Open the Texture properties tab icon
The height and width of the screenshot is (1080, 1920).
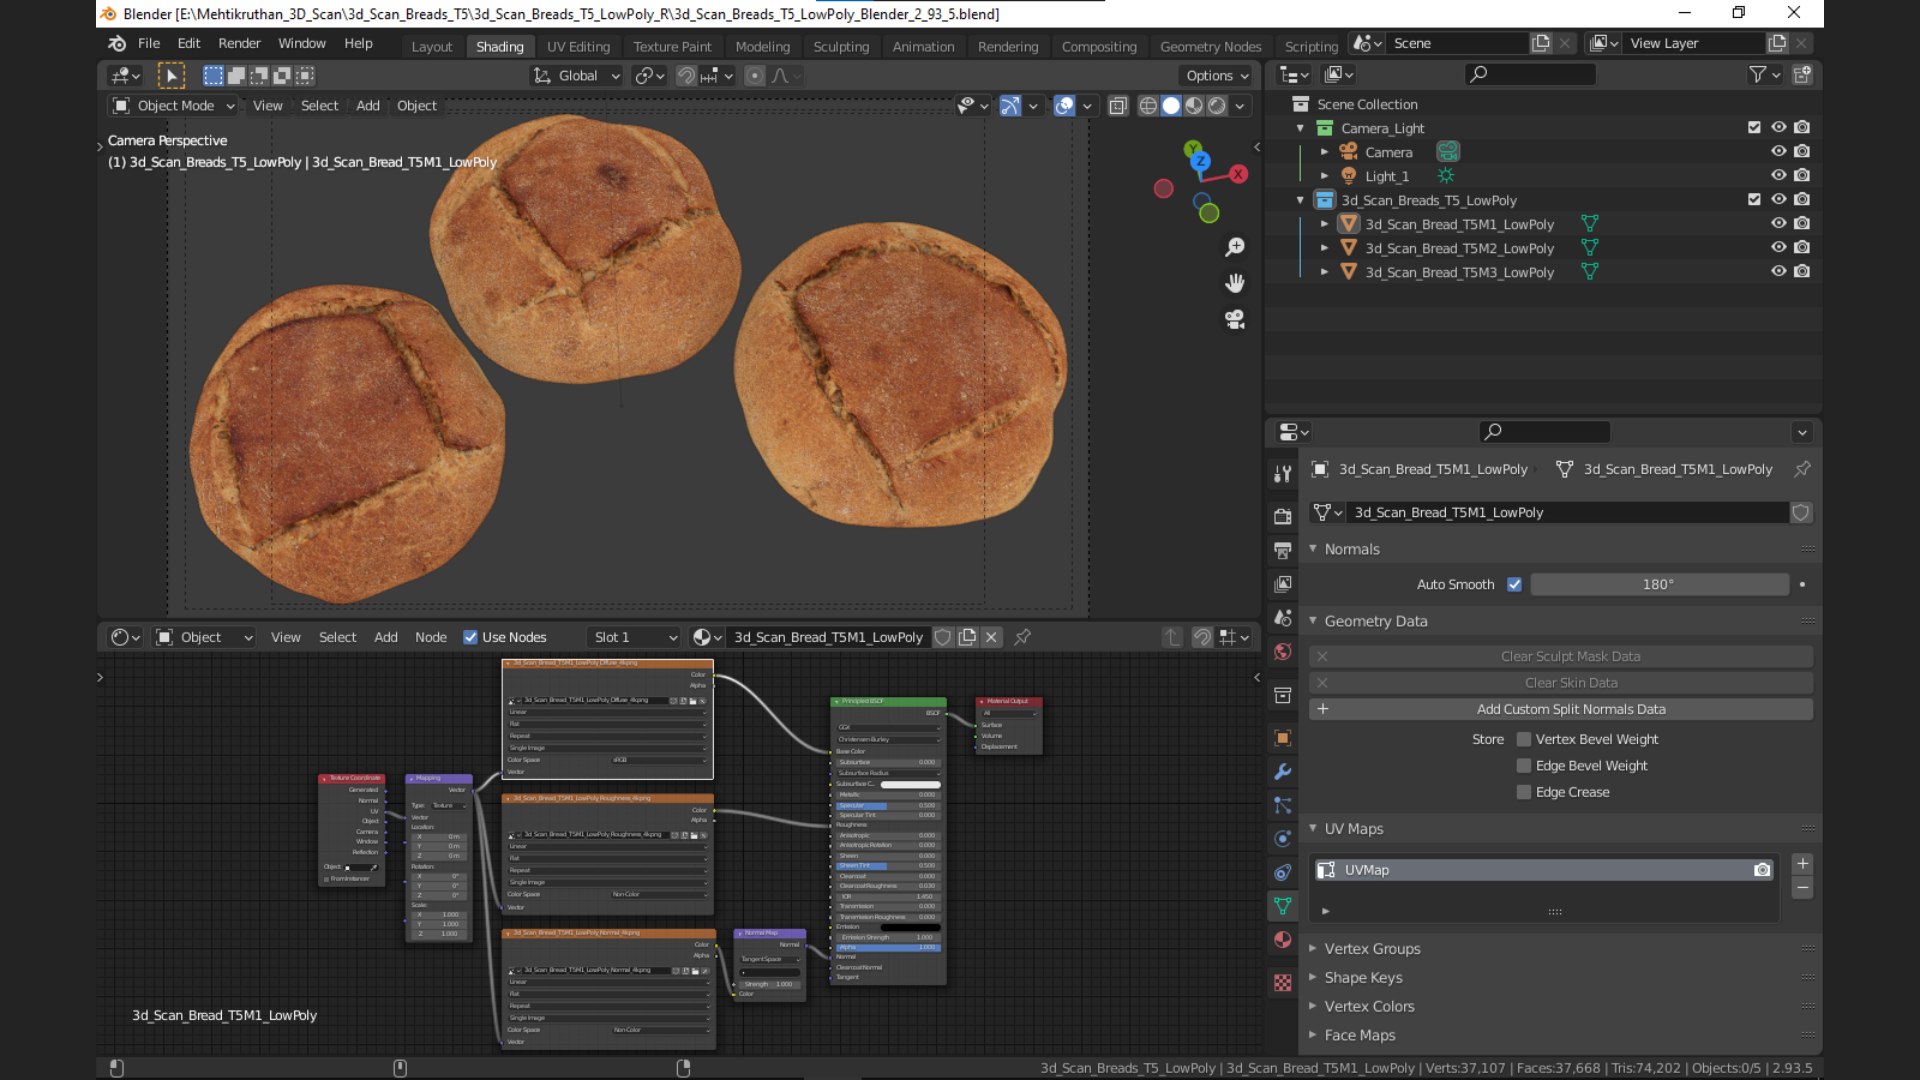(1283, 983)
